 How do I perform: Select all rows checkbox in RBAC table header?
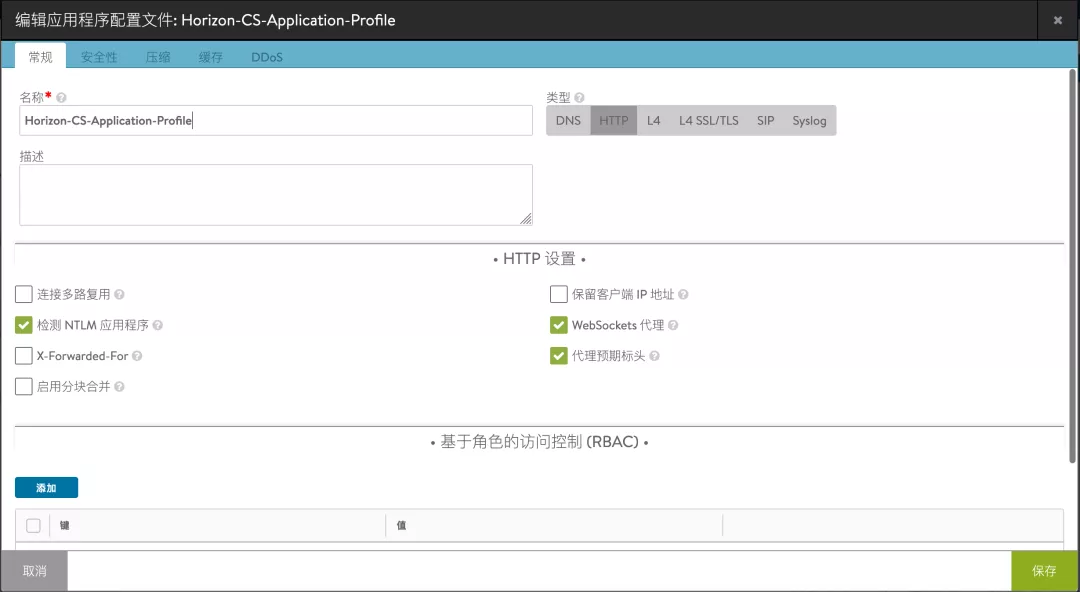coord(33,526)
